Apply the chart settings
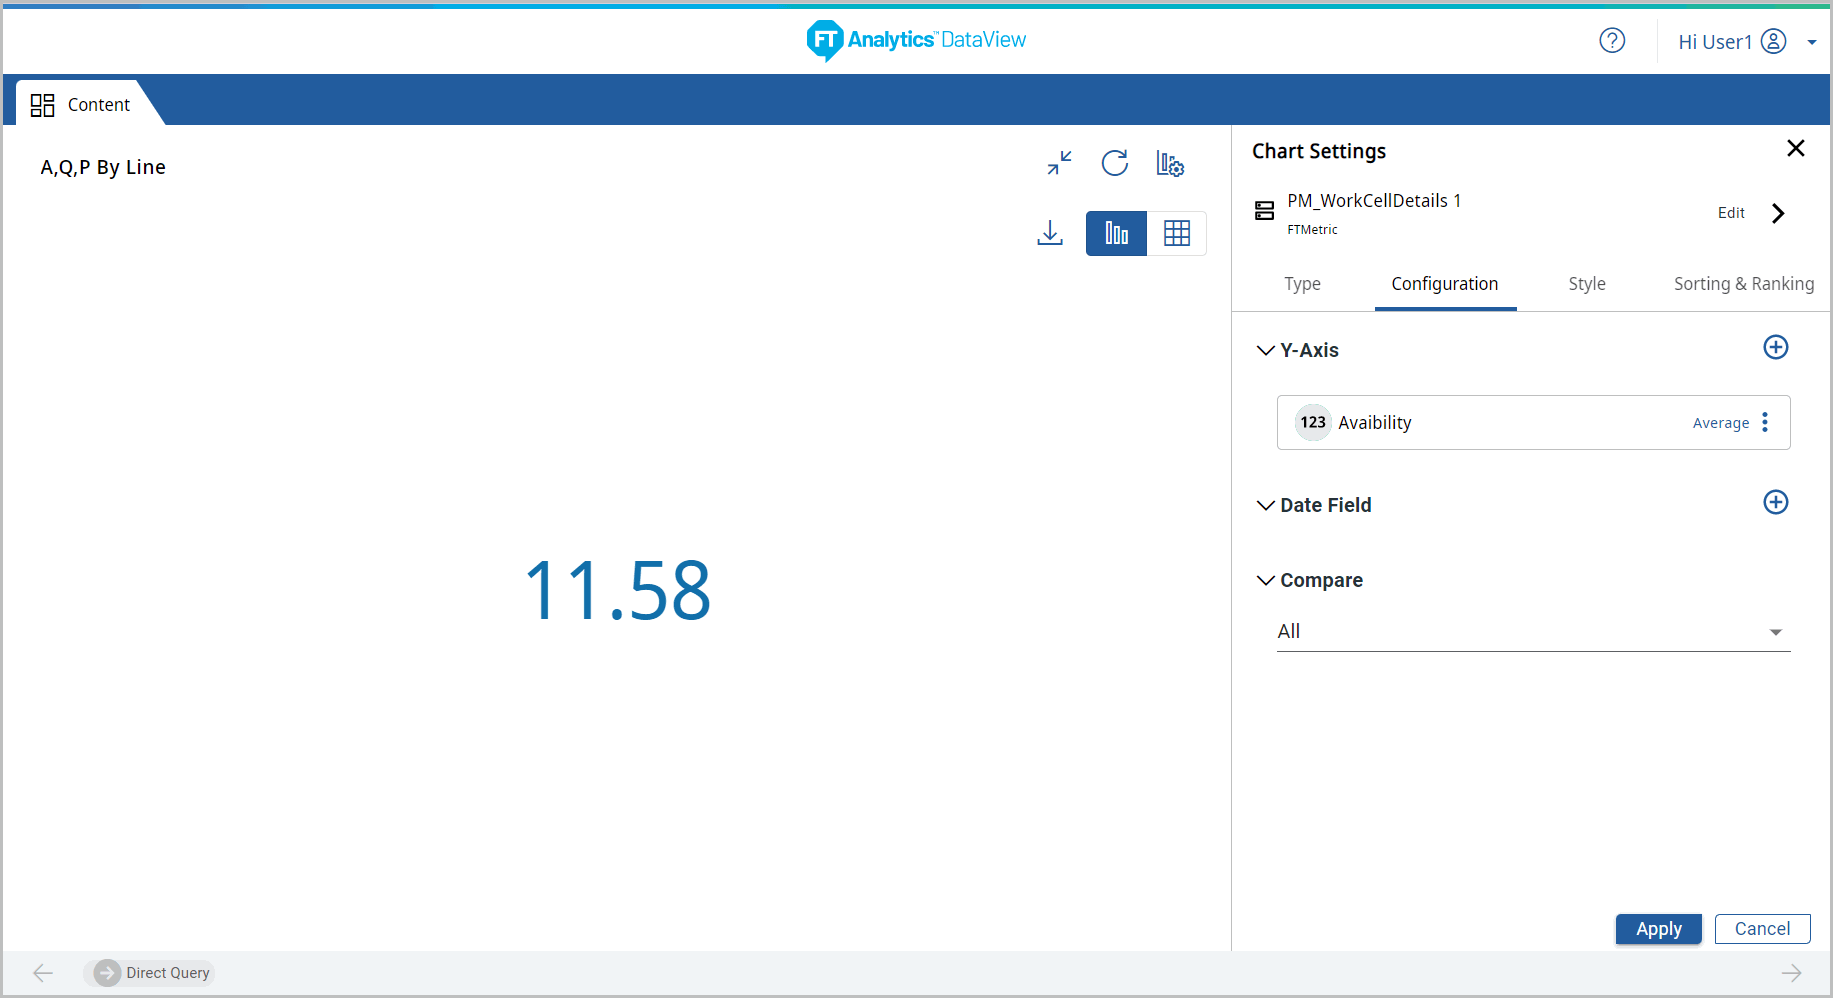Screen dimensions: 1833x998 tap(1658, 929)
